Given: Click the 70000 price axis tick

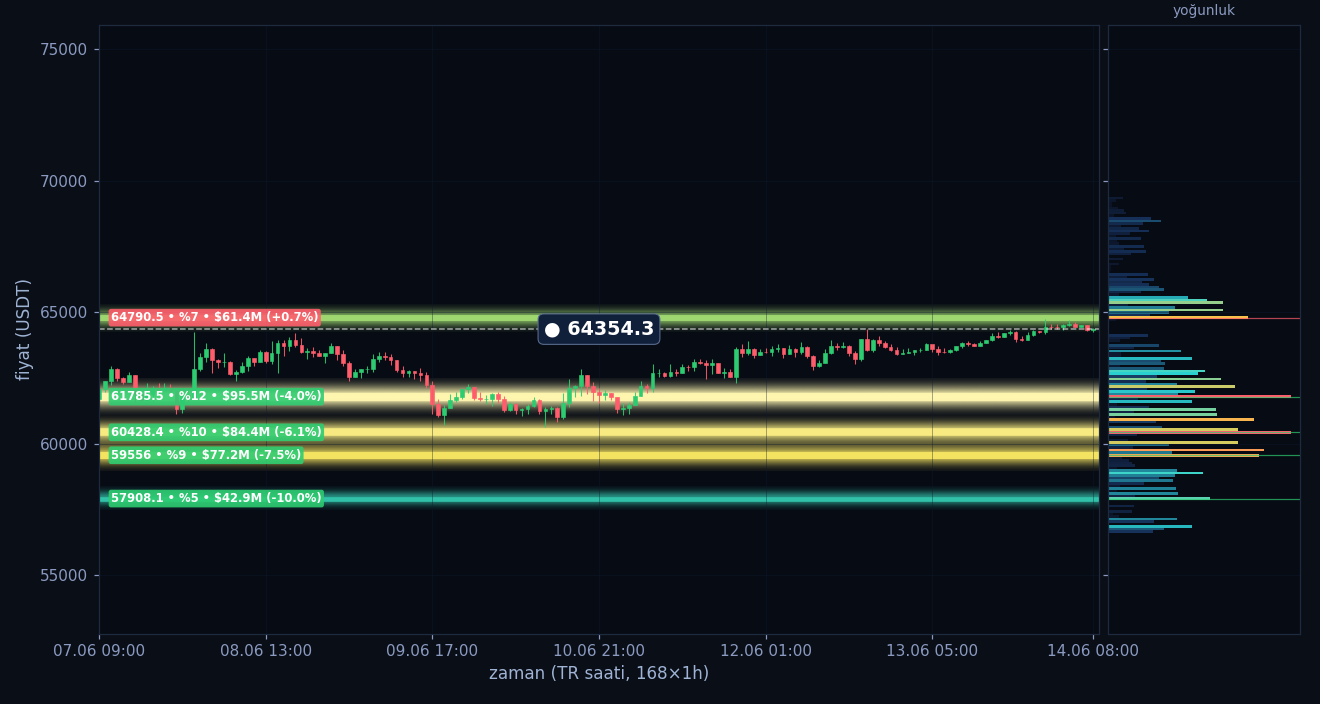Looking at the screenshot, I should (x=65, y=181).
